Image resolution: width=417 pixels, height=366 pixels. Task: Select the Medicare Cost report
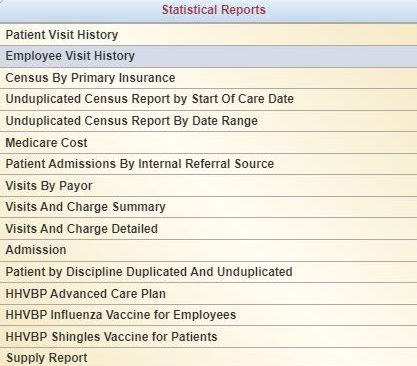[x=208, y=142]
